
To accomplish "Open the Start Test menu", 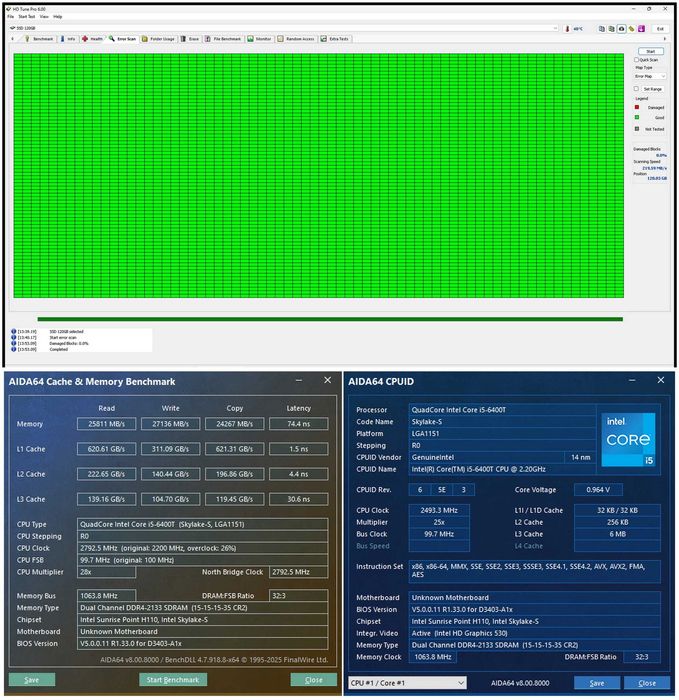I will pyautogui.click(x=26, y=17).
